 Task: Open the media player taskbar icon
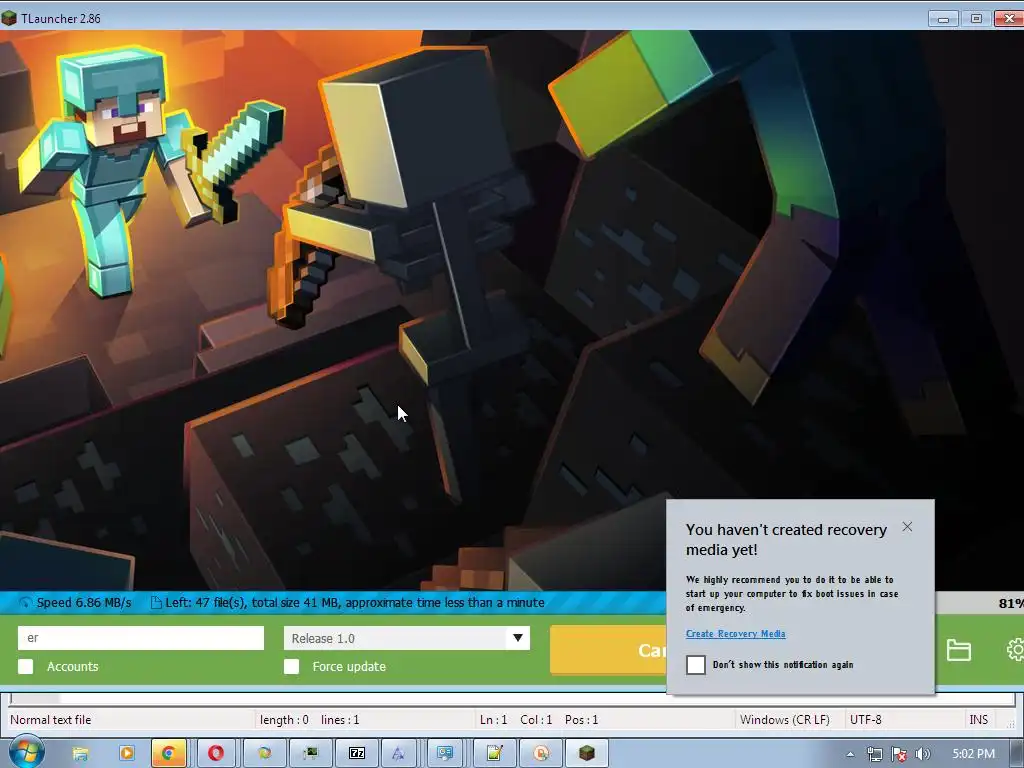point(126,754)
